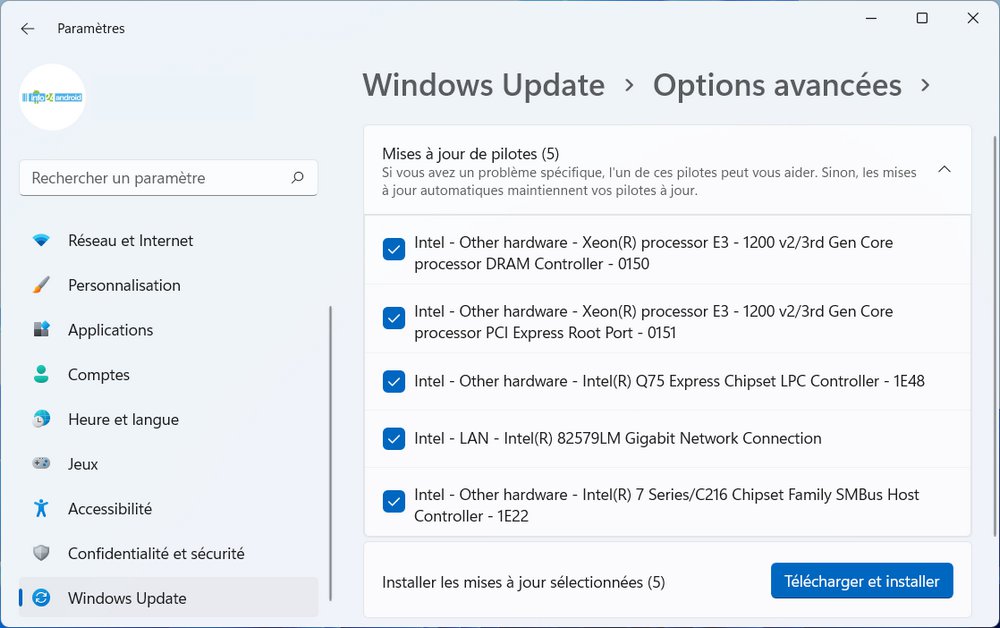The height and width of the screenshot is (628, 1000).
Task: Uncheck the 82579LM Gigabit Network Connection driver
Action: (x=393, y=439)
